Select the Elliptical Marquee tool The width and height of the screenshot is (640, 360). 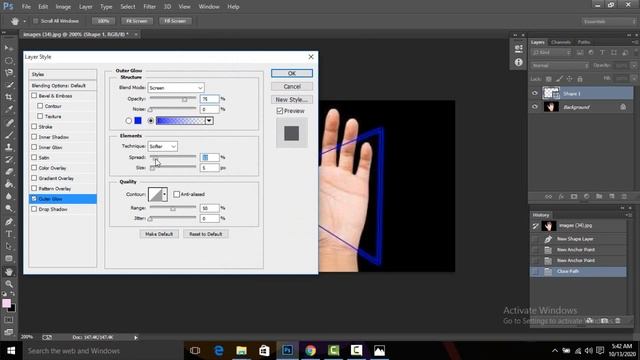click(x=9, y=60)
